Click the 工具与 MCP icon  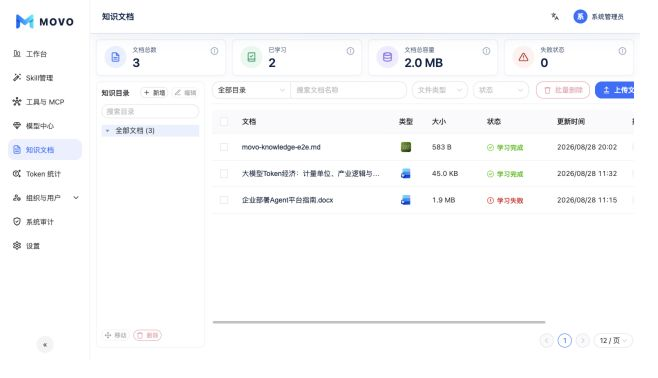point(17,101)
